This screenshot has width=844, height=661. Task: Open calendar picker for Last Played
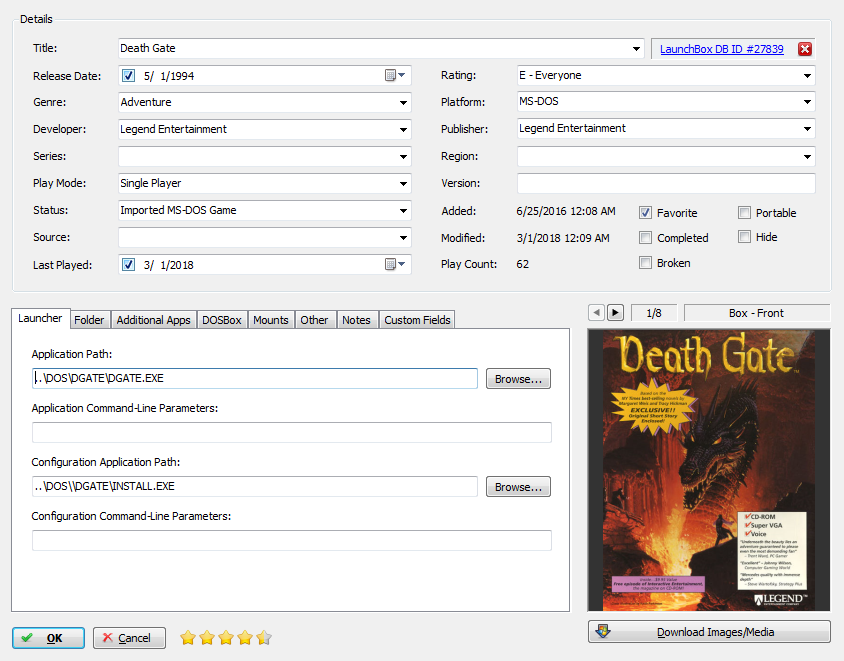point(395,264)
